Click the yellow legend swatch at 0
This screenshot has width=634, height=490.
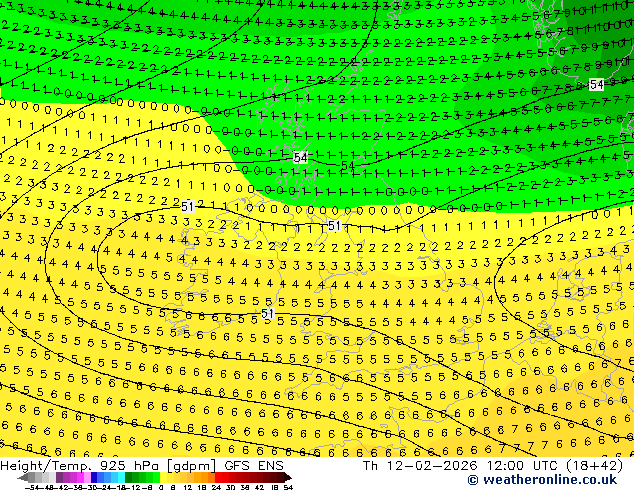click(163, 477)
